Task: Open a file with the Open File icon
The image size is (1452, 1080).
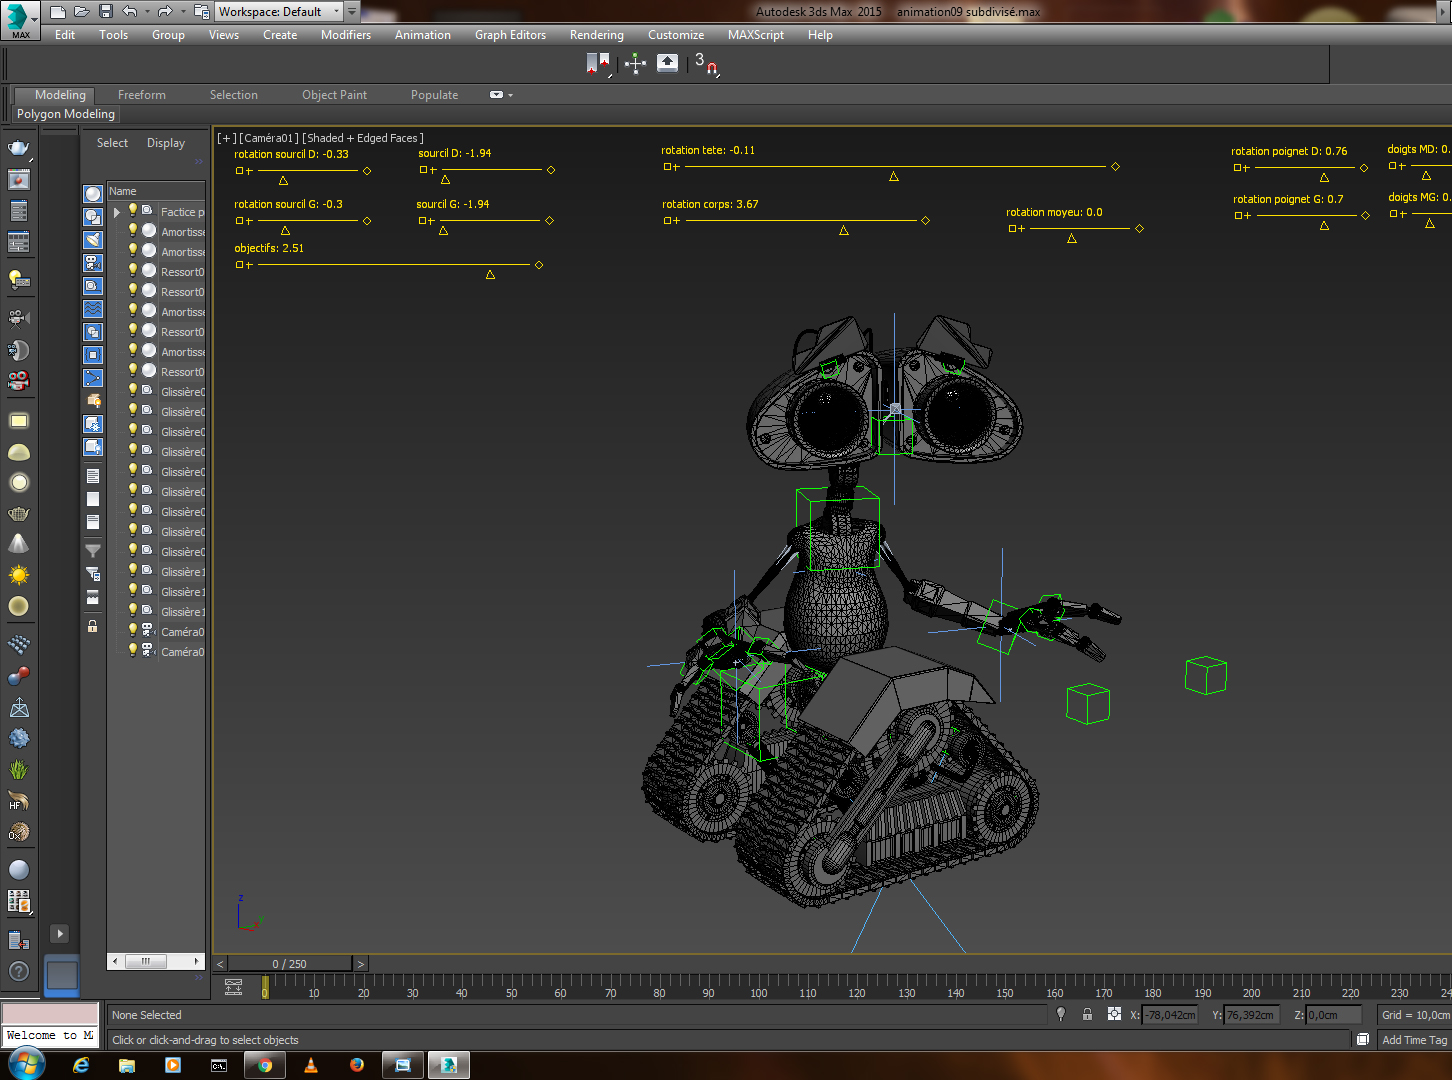Action: point(81,12)
